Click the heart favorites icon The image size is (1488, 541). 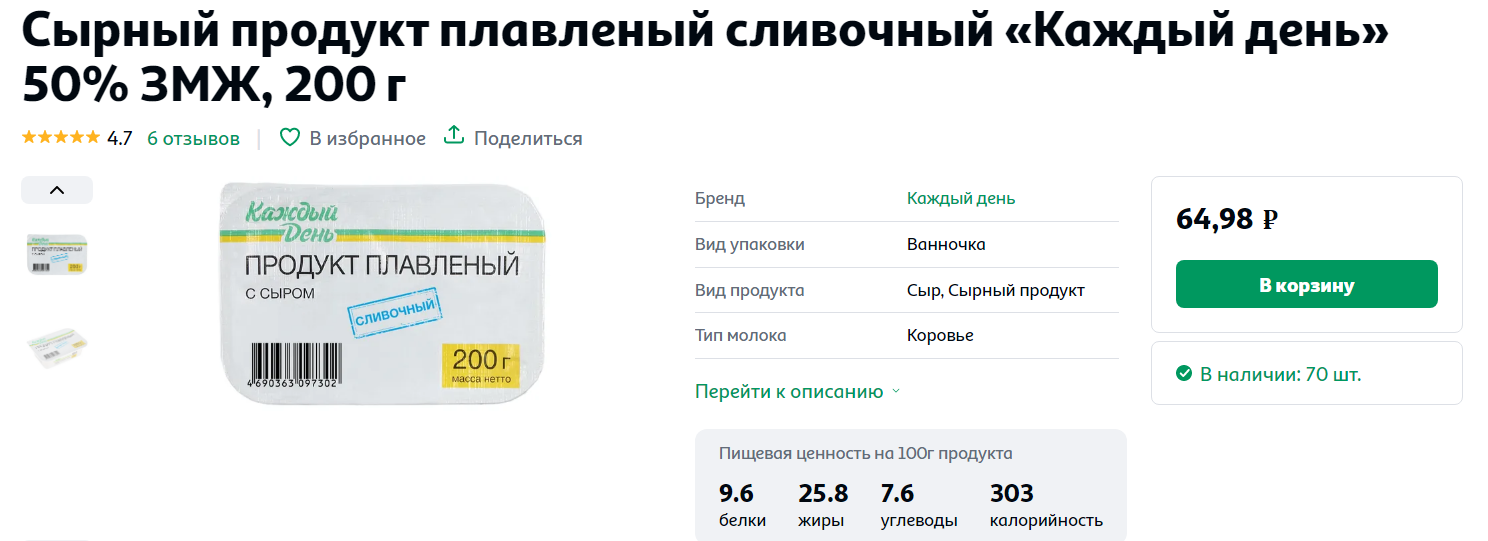(x=289, y=138)
